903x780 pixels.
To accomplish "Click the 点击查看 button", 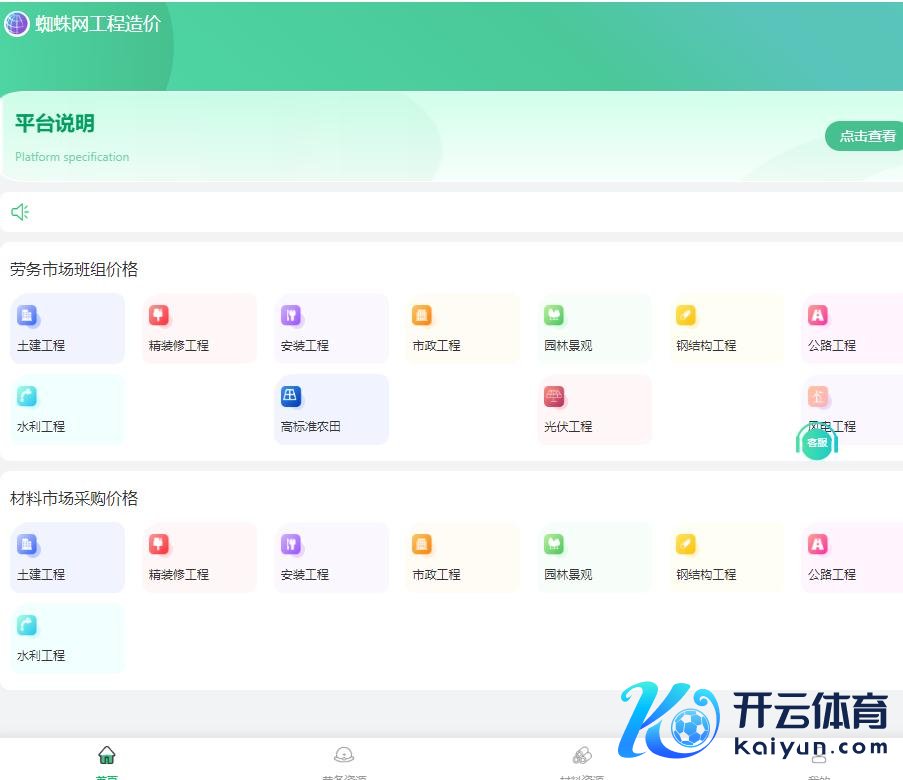I will click(865, 136).
